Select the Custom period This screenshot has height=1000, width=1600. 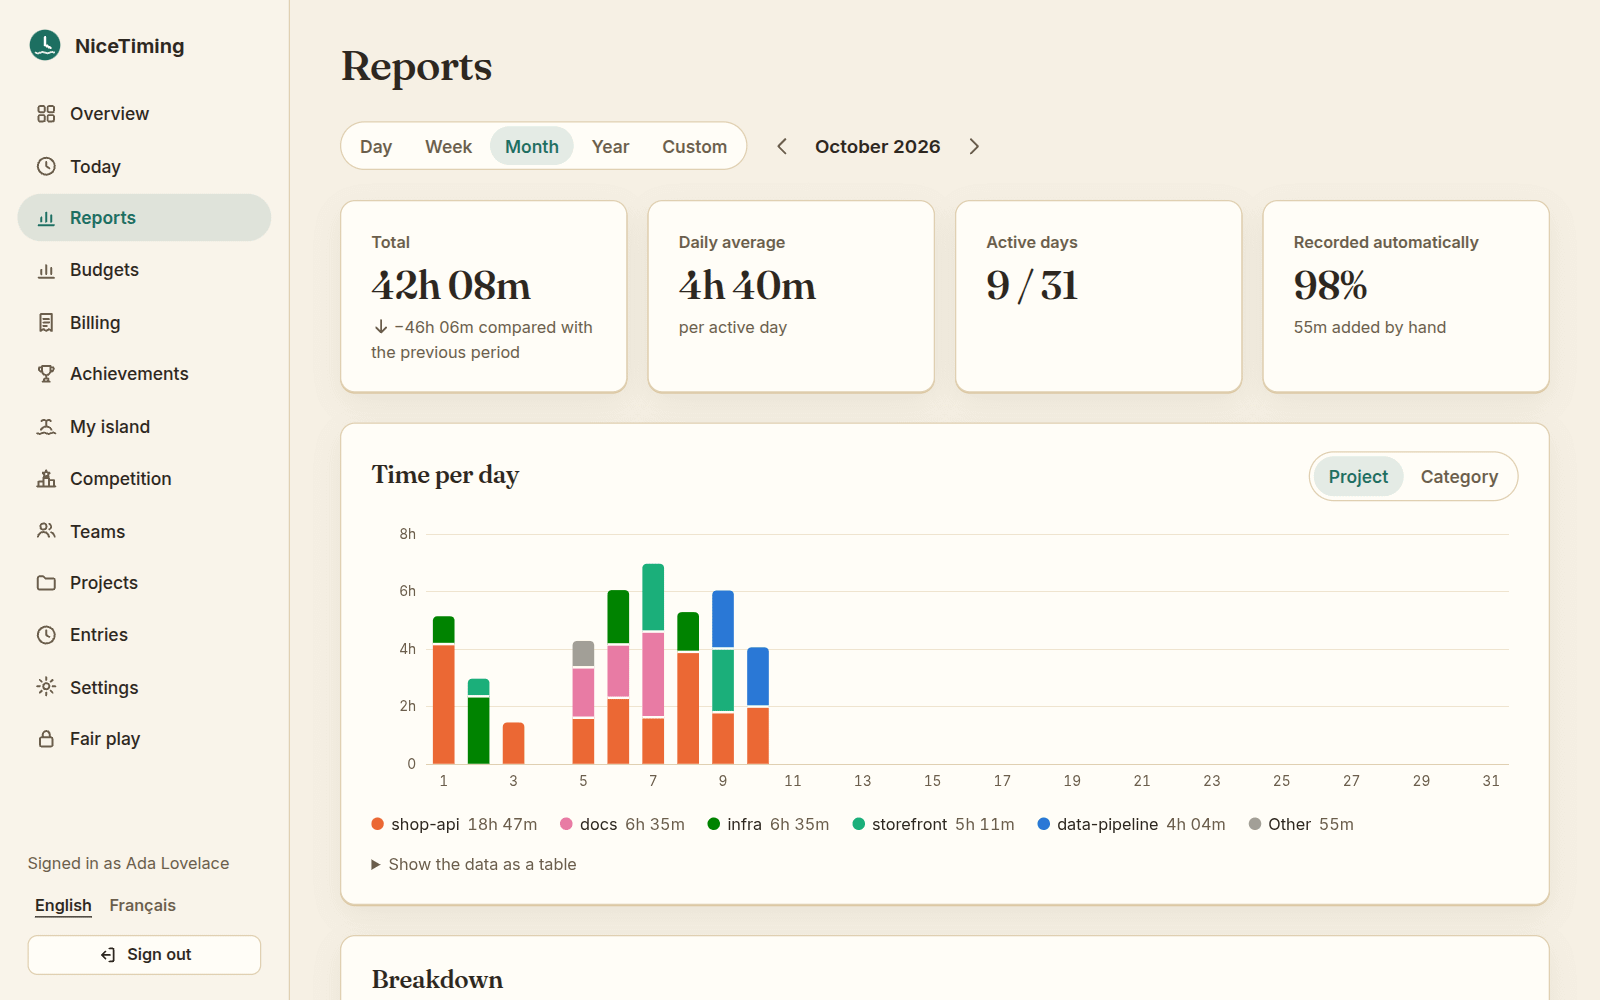(x=694, y=146)
